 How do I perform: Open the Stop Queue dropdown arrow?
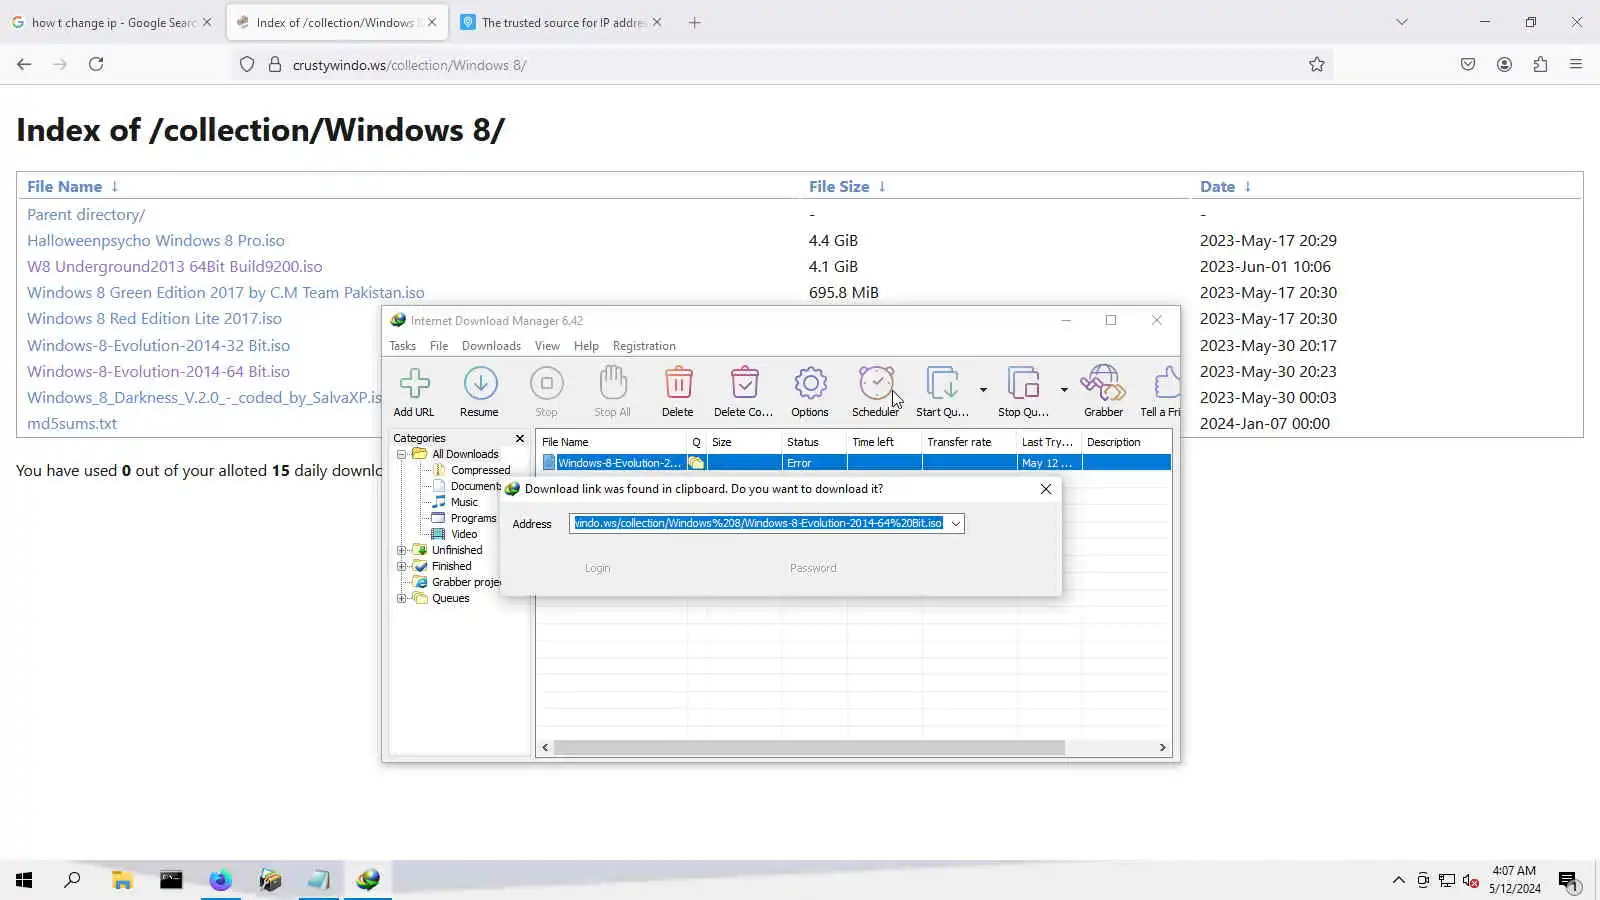pos(1064,390)
